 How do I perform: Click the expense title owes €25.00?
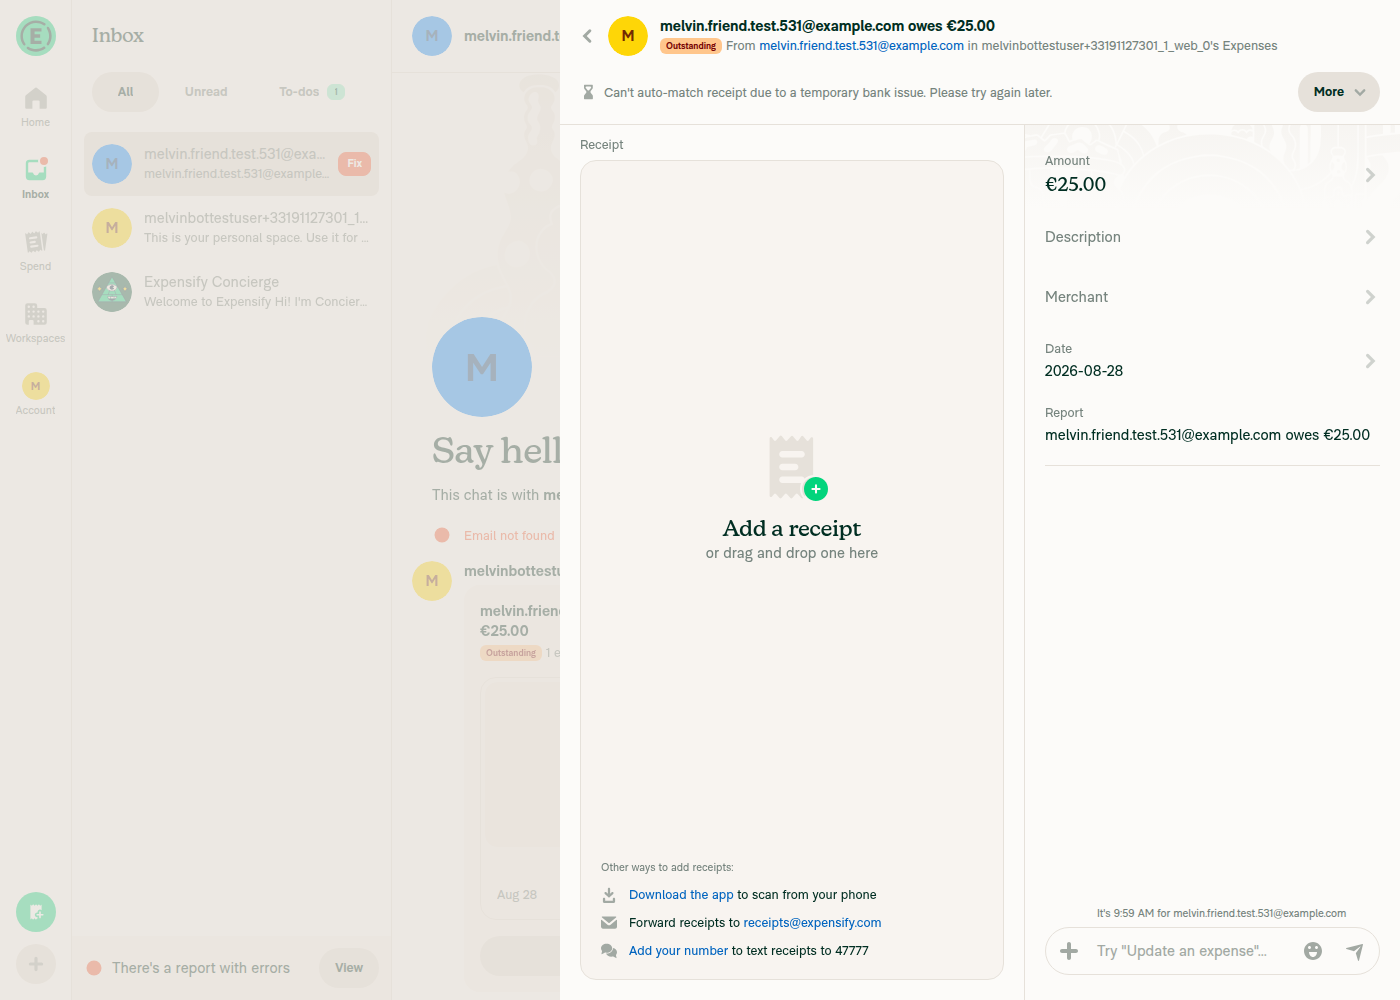tap(827, 26)
